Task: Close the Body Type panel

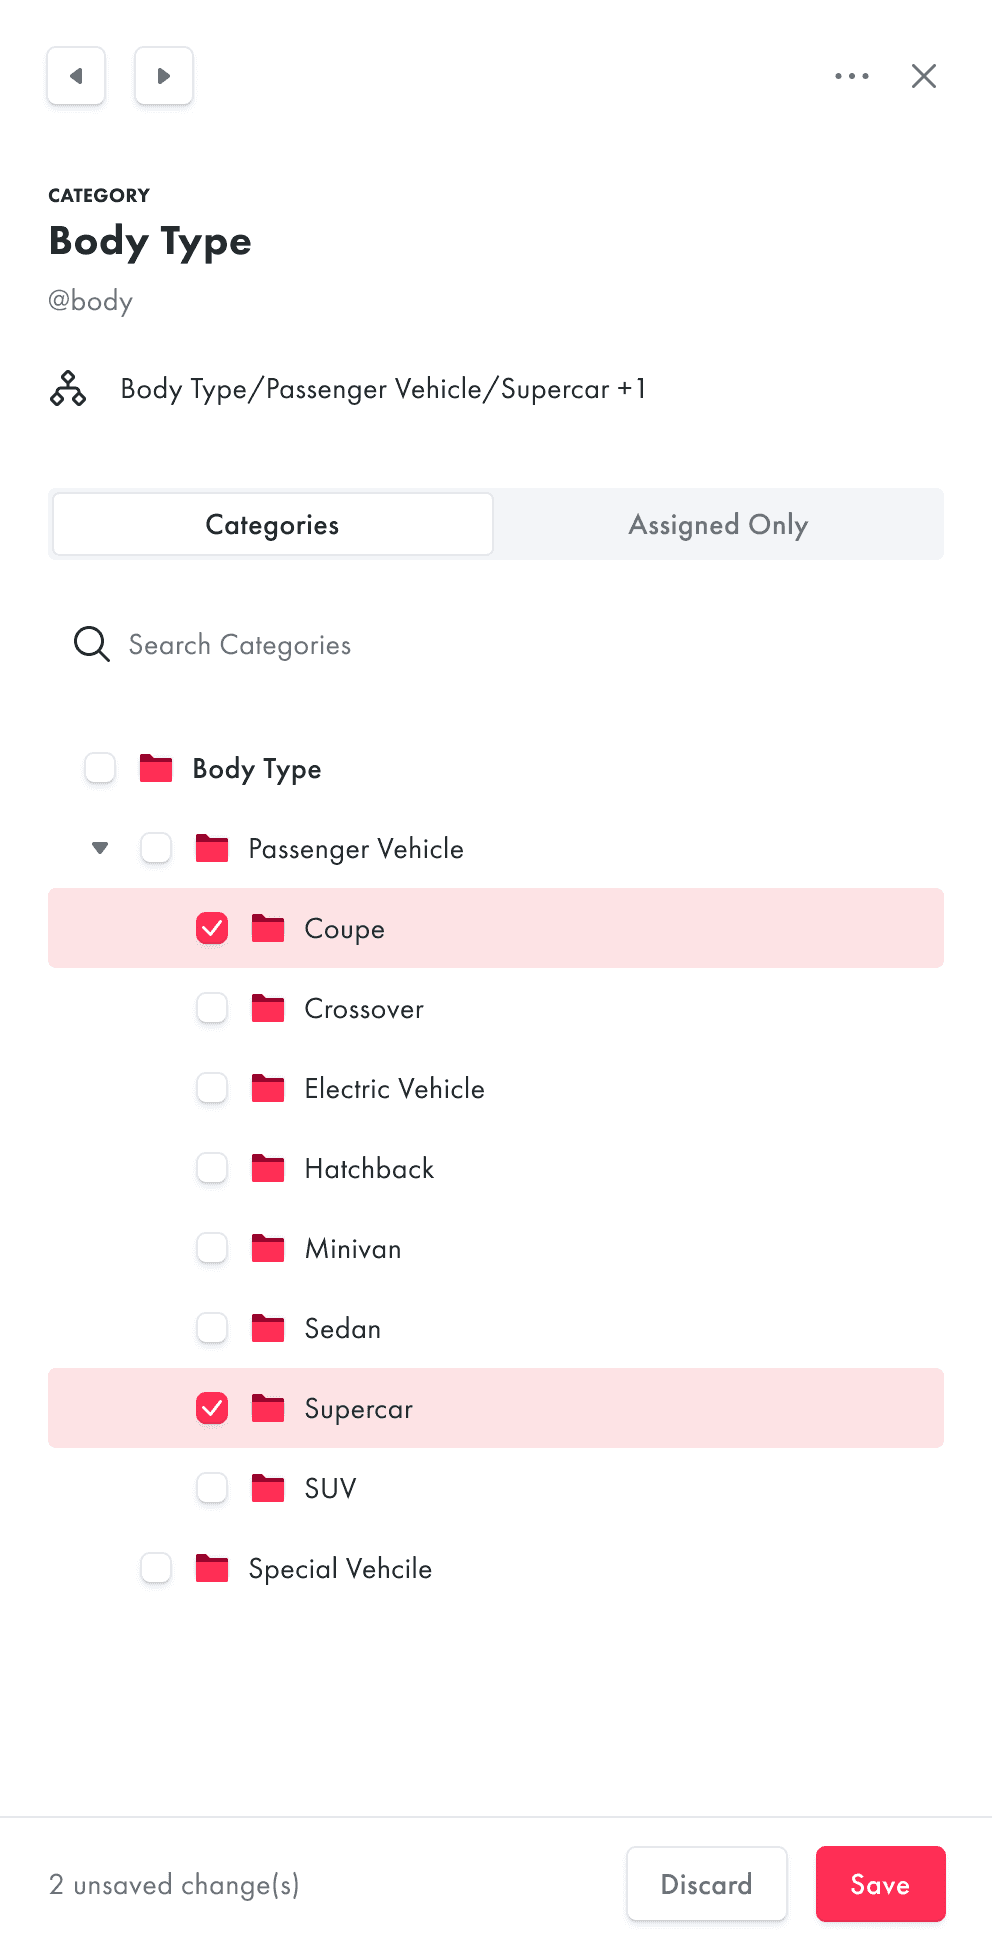Action: pyautogui.click(x=924, y=76)
